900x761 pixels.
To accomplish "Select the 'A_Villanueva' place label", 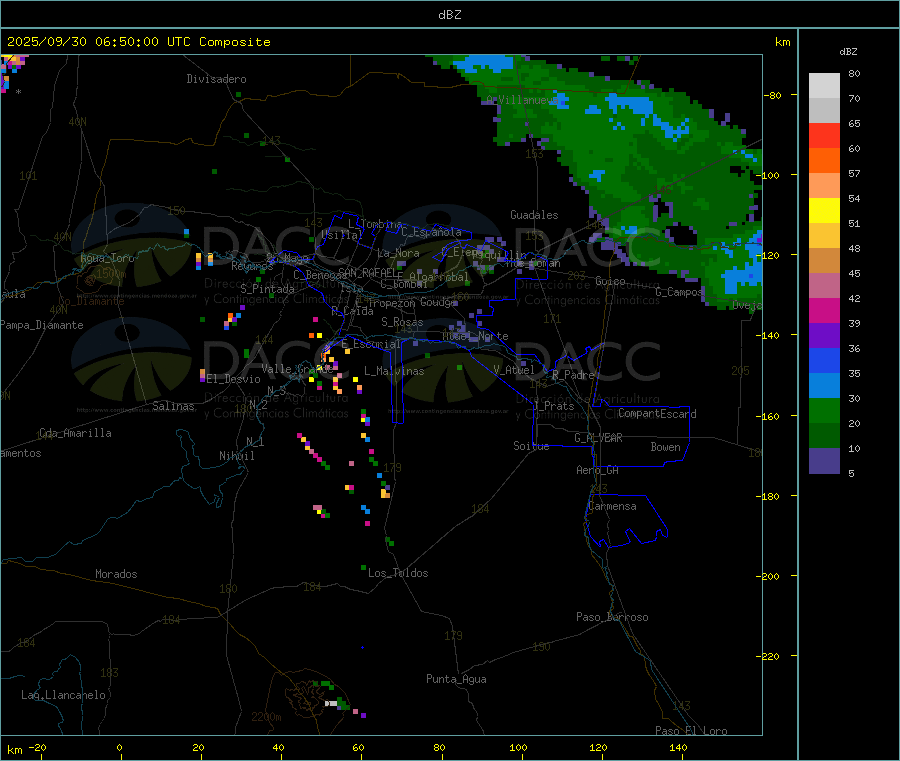I will pos(522,100).
